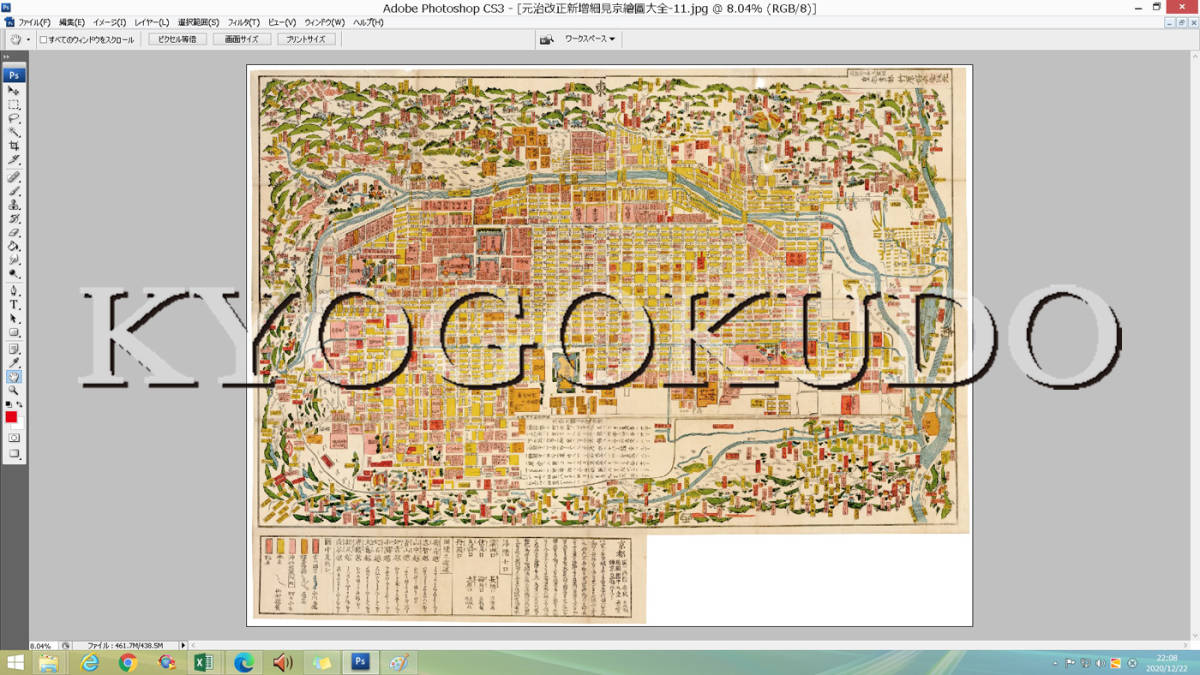
Task: Click the Photoshop logo atop the toolbox
Action: (x=14, y=75)
